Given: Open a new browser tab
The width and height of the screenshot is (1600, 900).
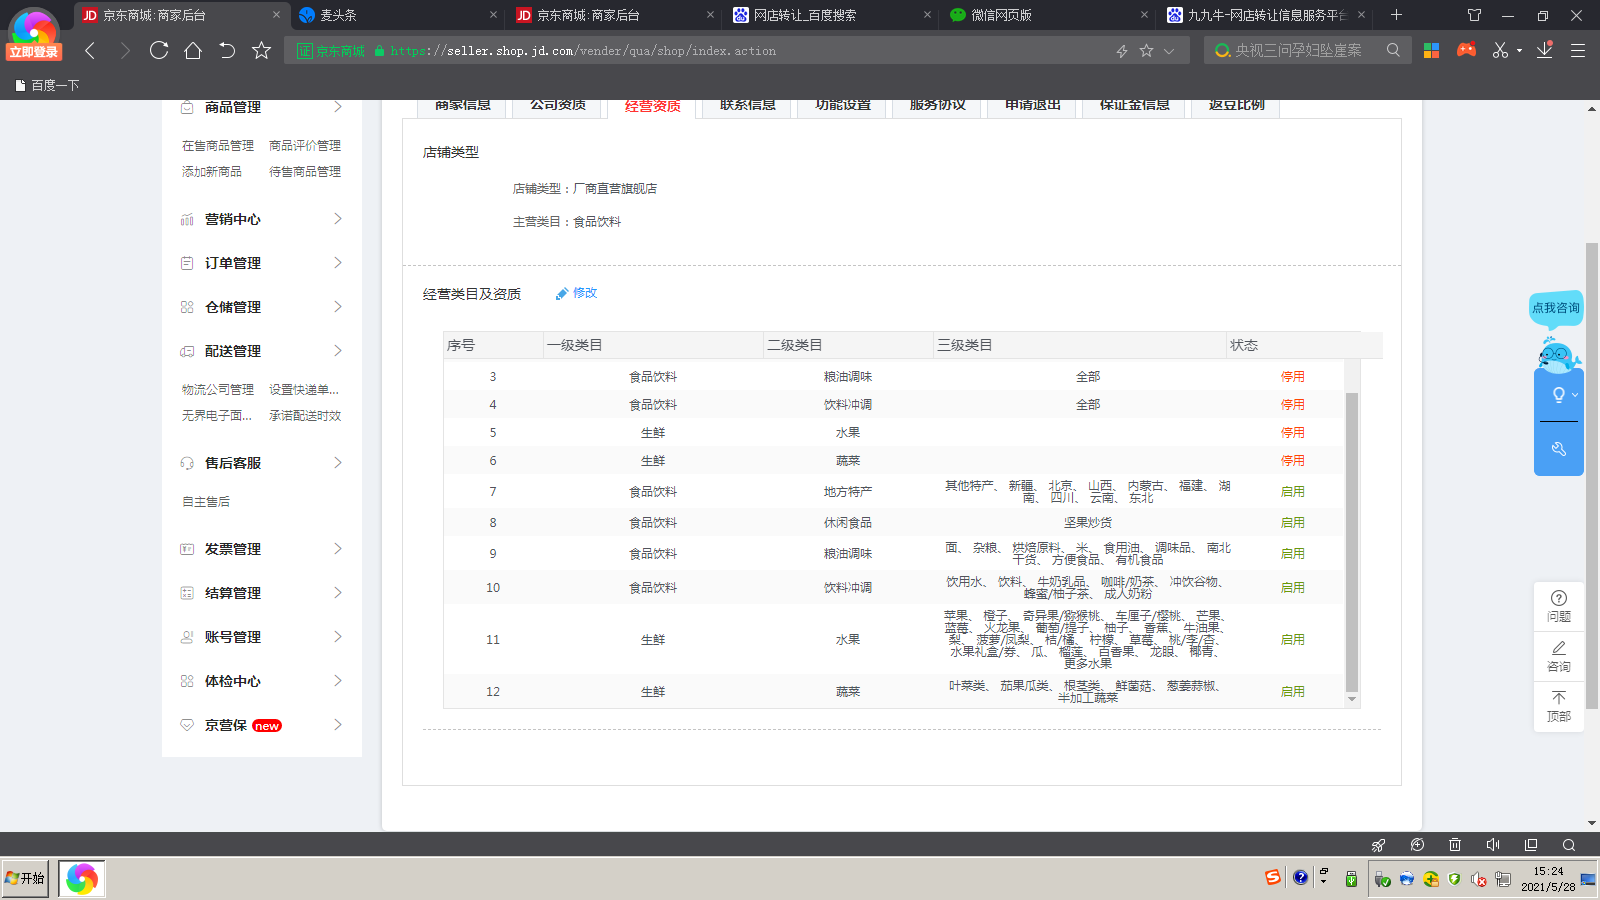Looking at the screenshot, I should tap(1396, 15).
